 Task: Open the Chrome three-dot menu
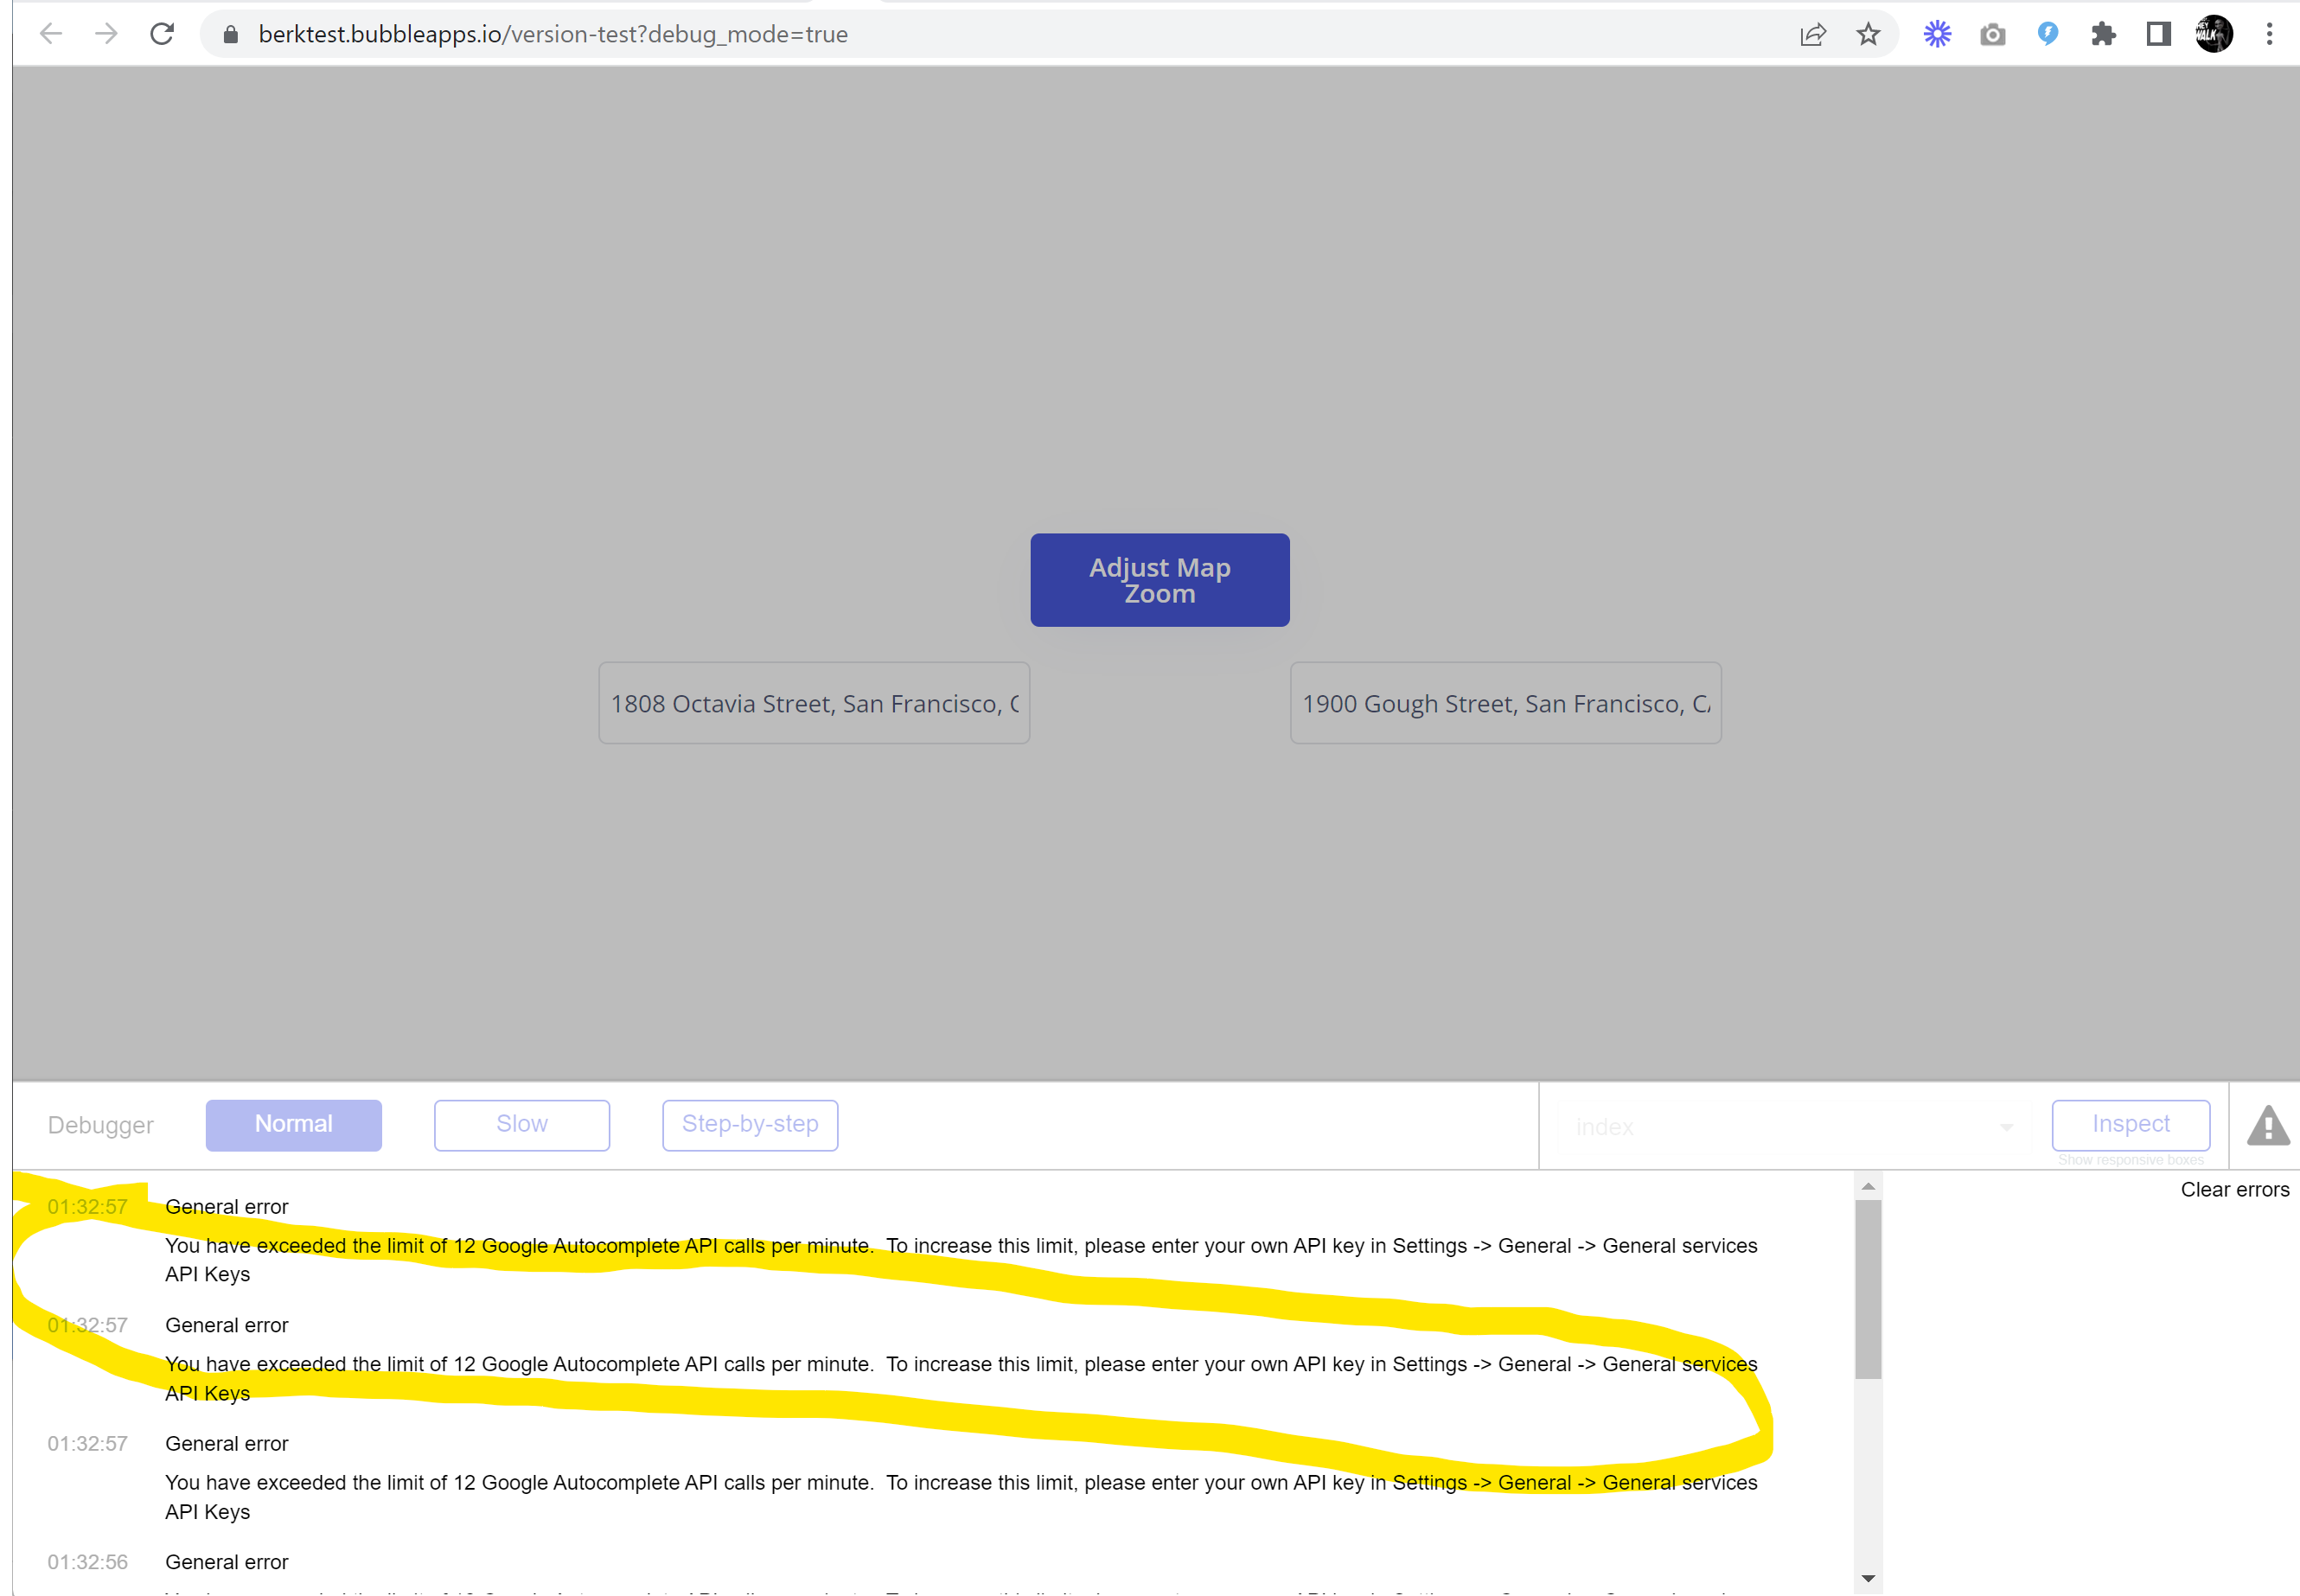2269,34
